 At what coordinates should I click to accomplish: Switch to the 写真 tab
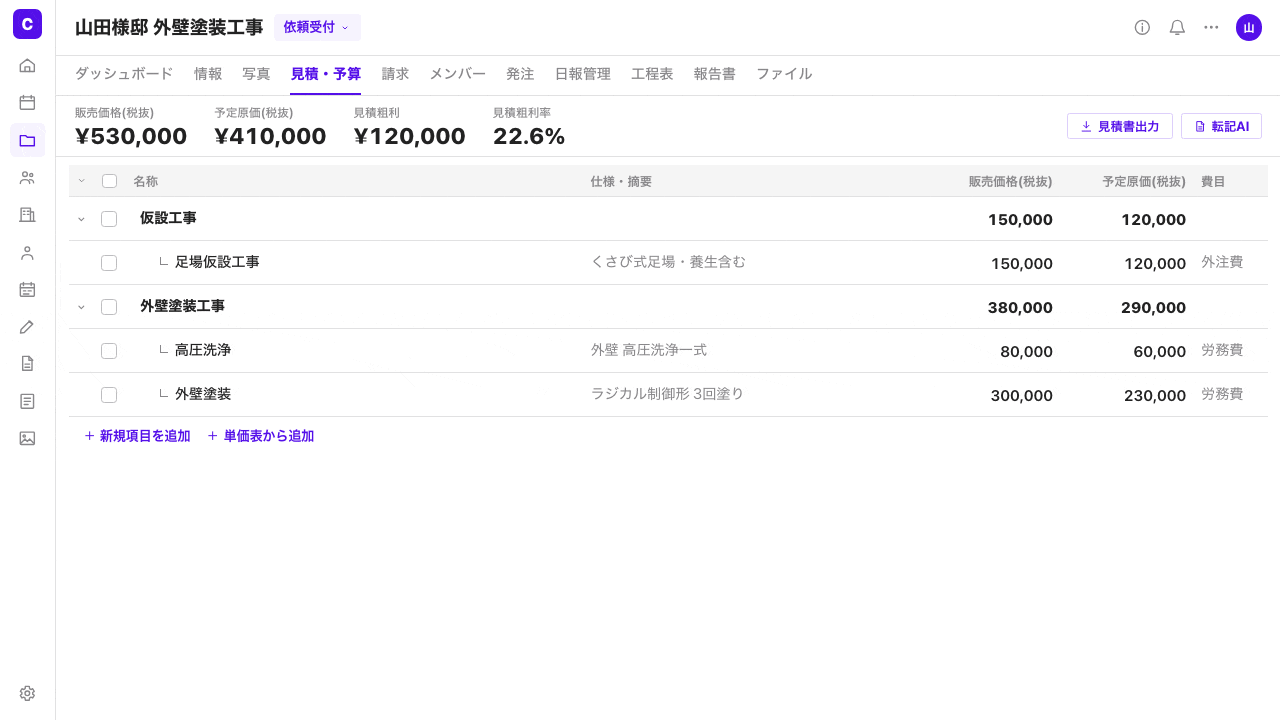click(x=256, y=74)
